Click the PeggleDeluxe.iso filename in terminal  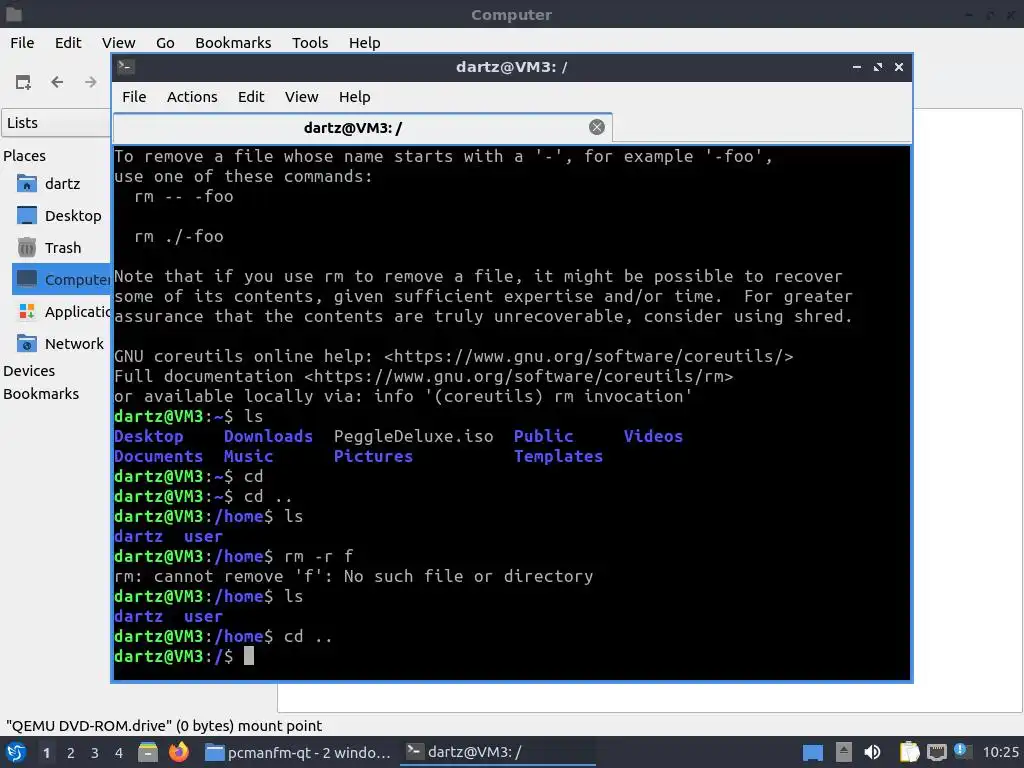tap(413, 436)
